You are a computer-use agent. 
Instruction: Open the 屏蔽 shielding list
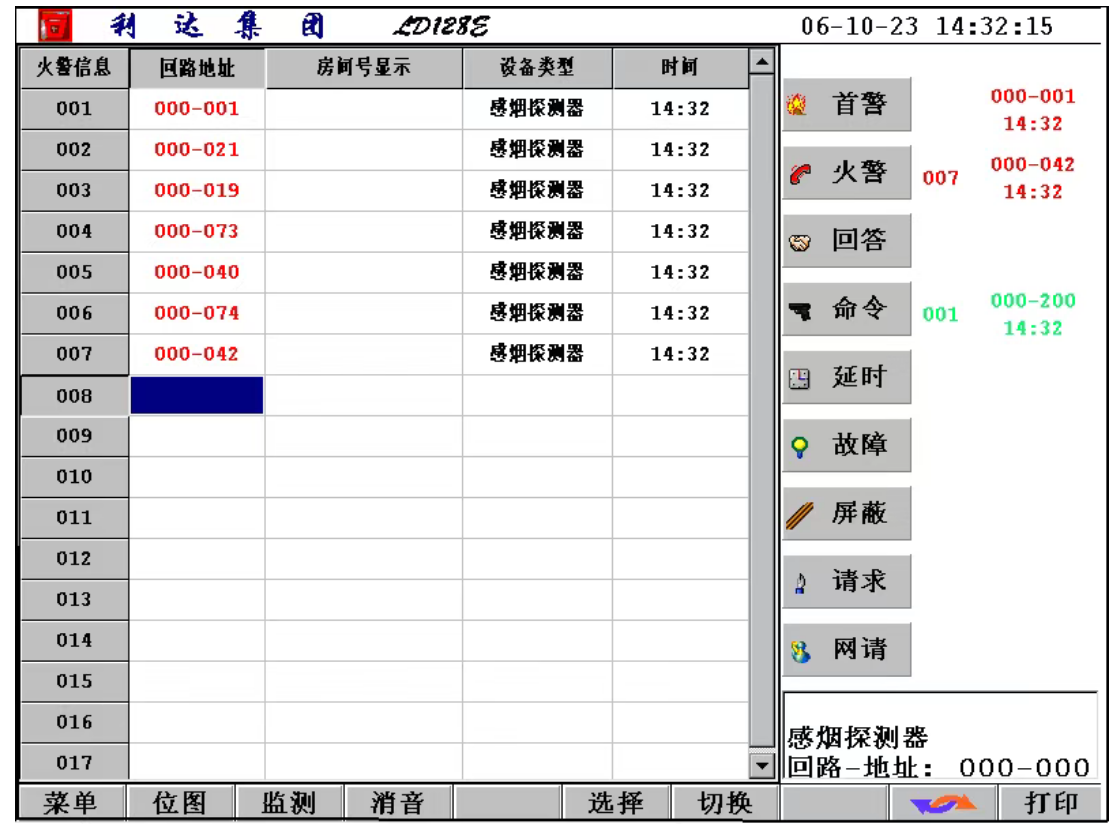pyautogui.click(x=846, y=513)
